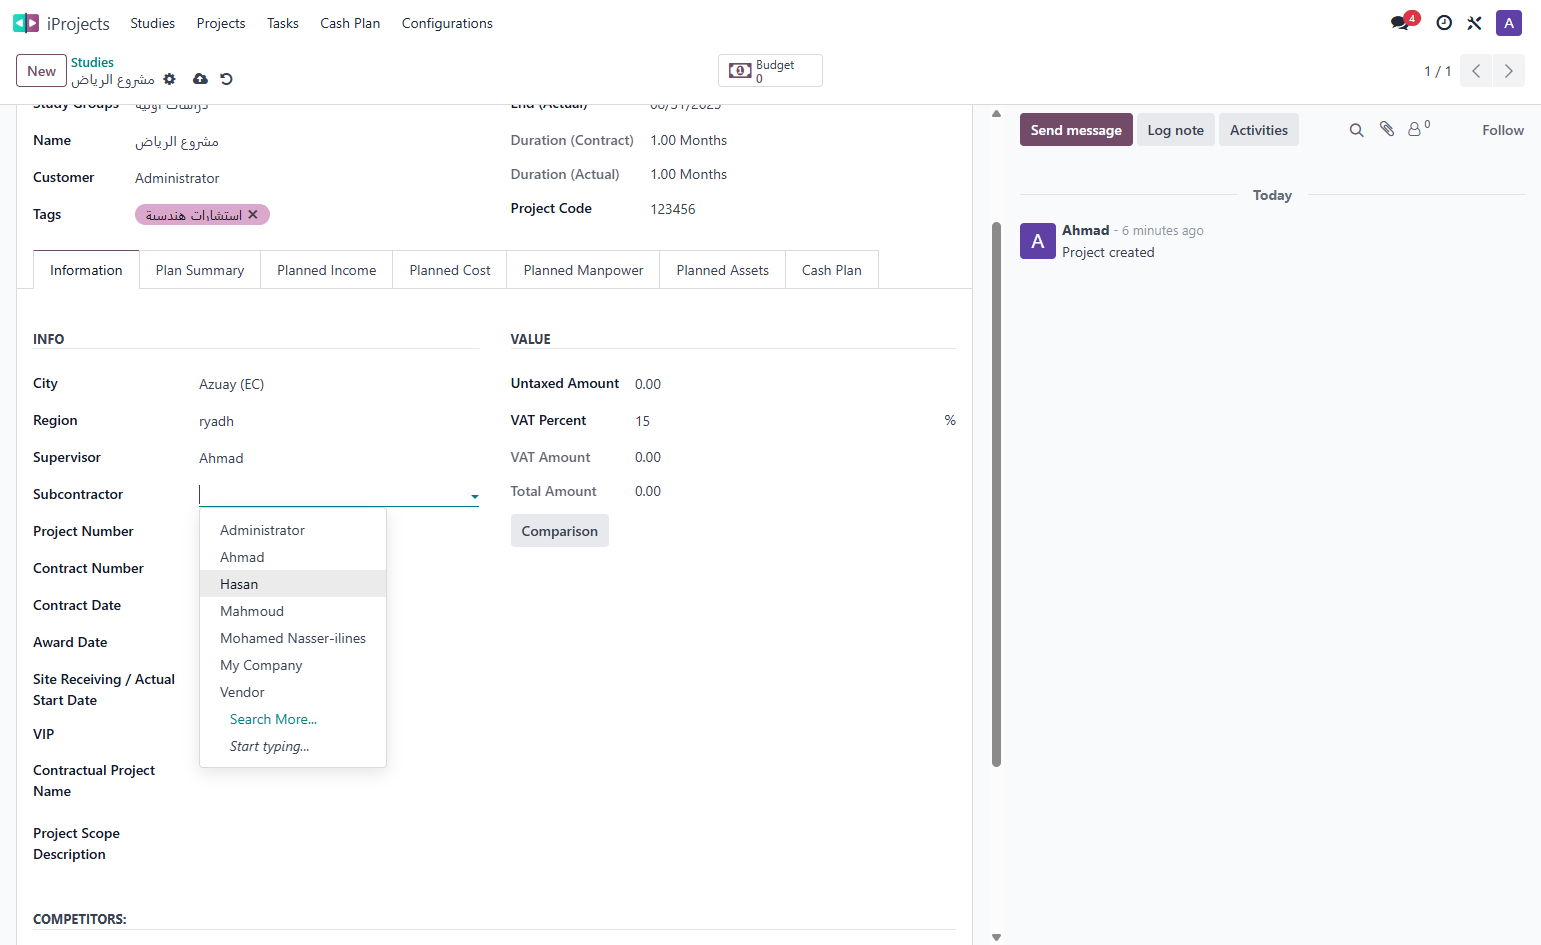Viewport: 1541px width, 945px height.
Task: Switch to the Planned Cost tab
Action: (x=450, y=270)
